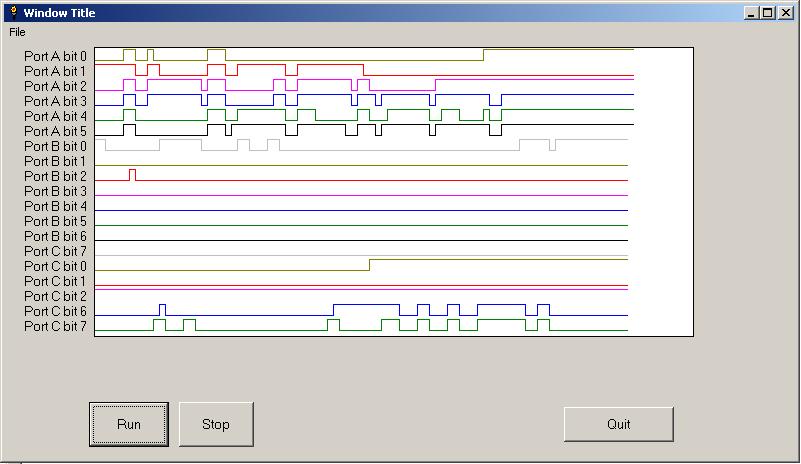801x464 pixels.
Task: Minimize the window
Action: point(751,13)
